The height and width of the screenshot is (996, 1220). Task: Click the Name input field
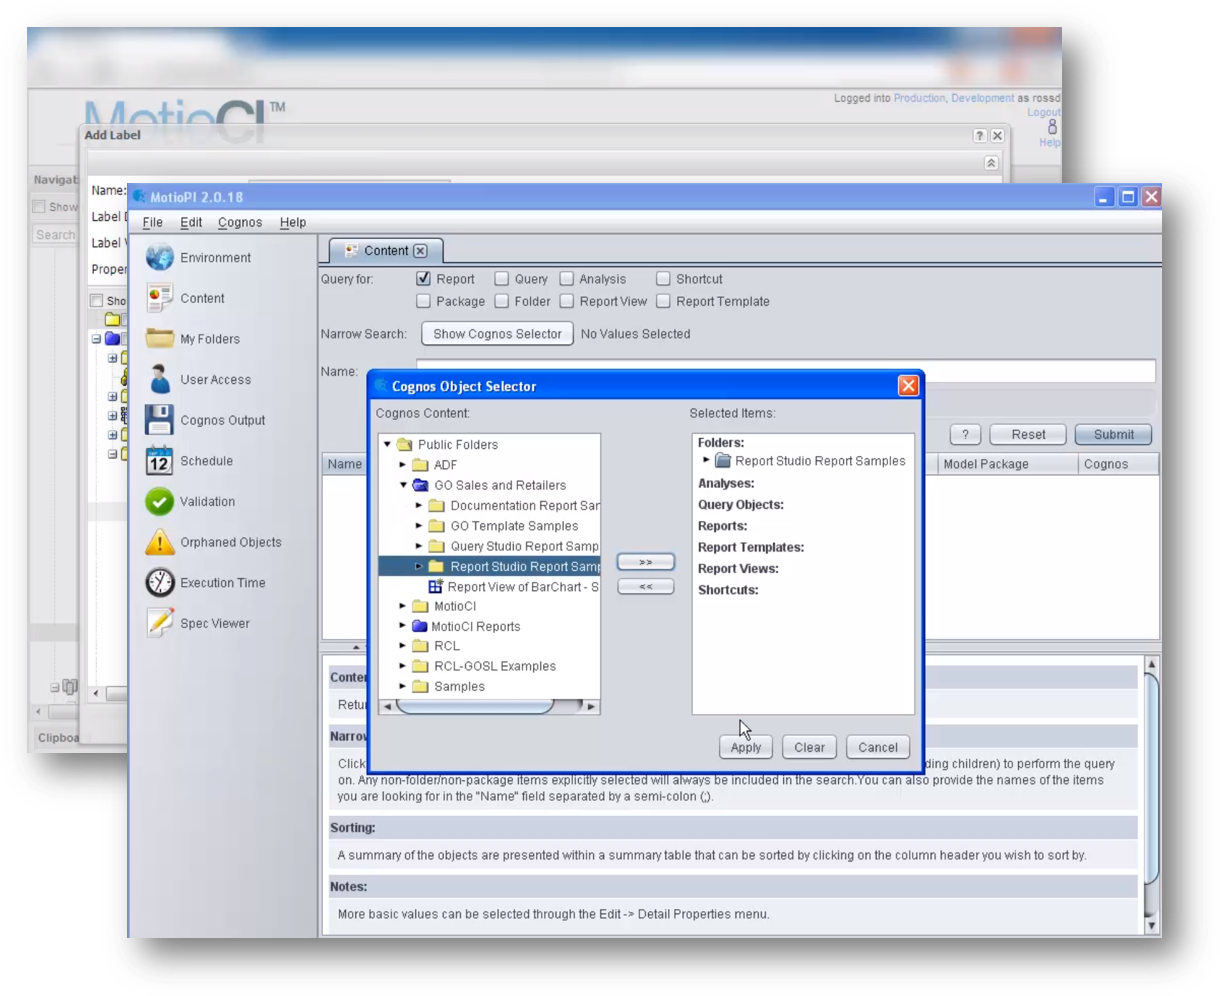tap(786, 371)
